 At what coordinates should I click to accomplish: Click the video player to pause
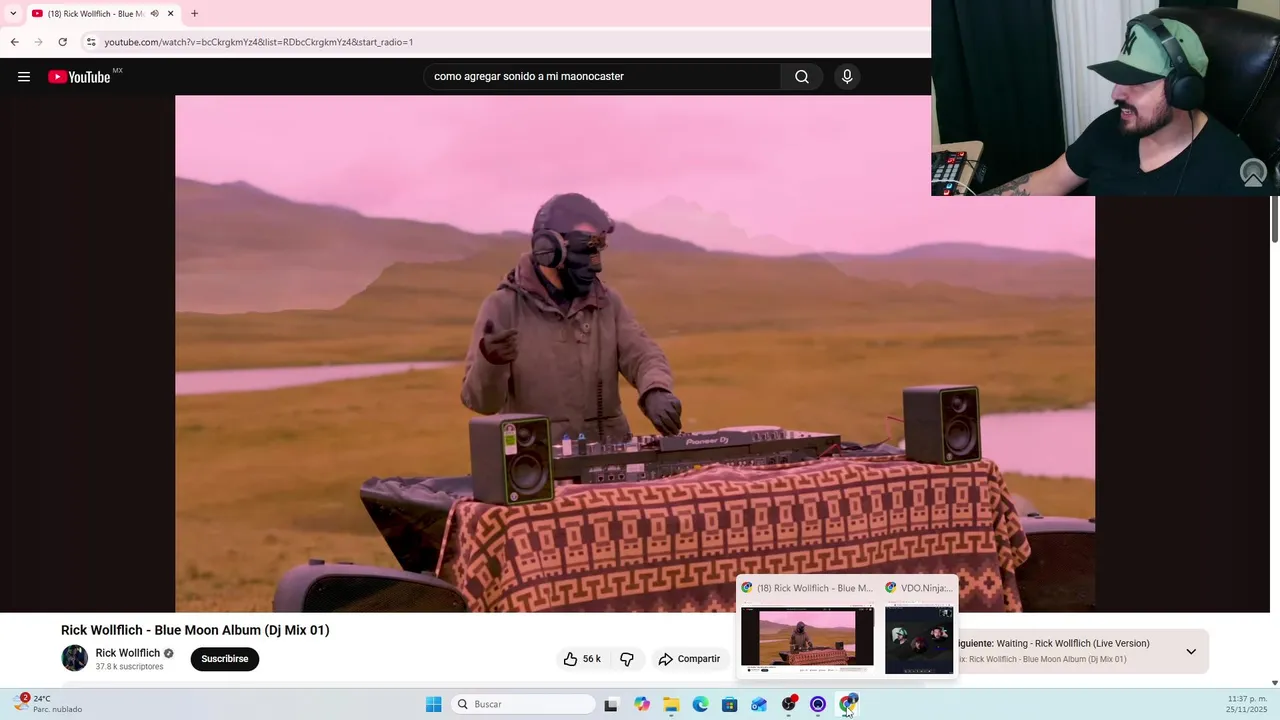tap(635, 354)
